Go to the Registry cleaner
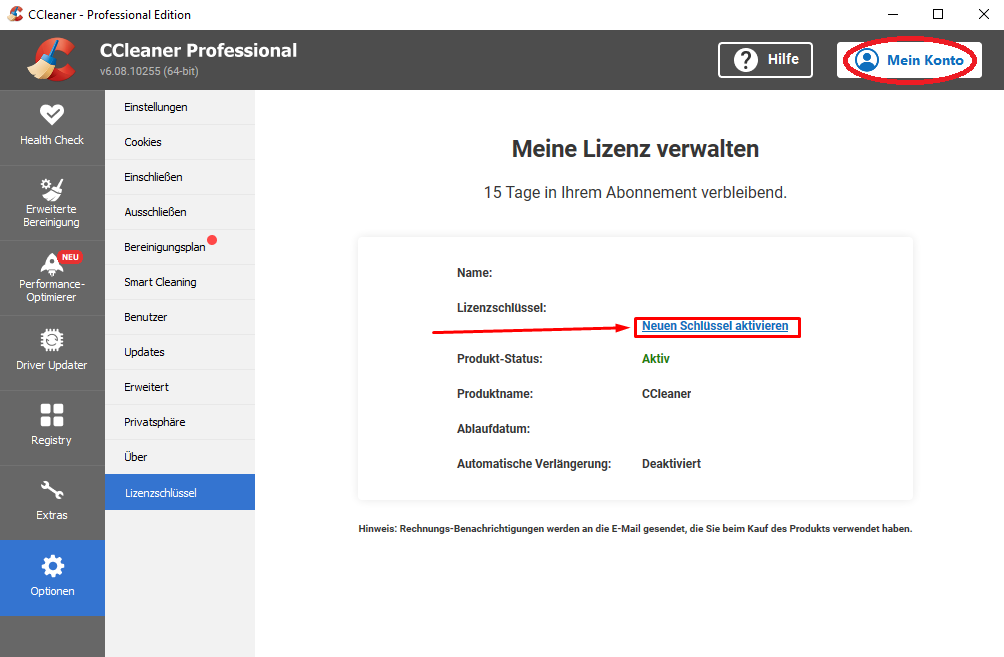This screenshot has height=657, width=1004. 52,428
